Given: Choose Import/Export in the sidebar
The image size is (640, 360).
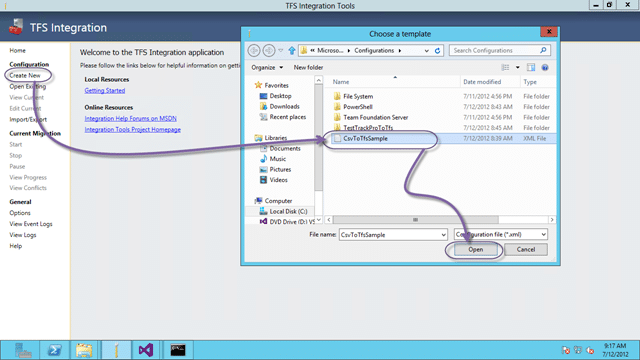Looking at the screenshot, I should click(28, 120).
